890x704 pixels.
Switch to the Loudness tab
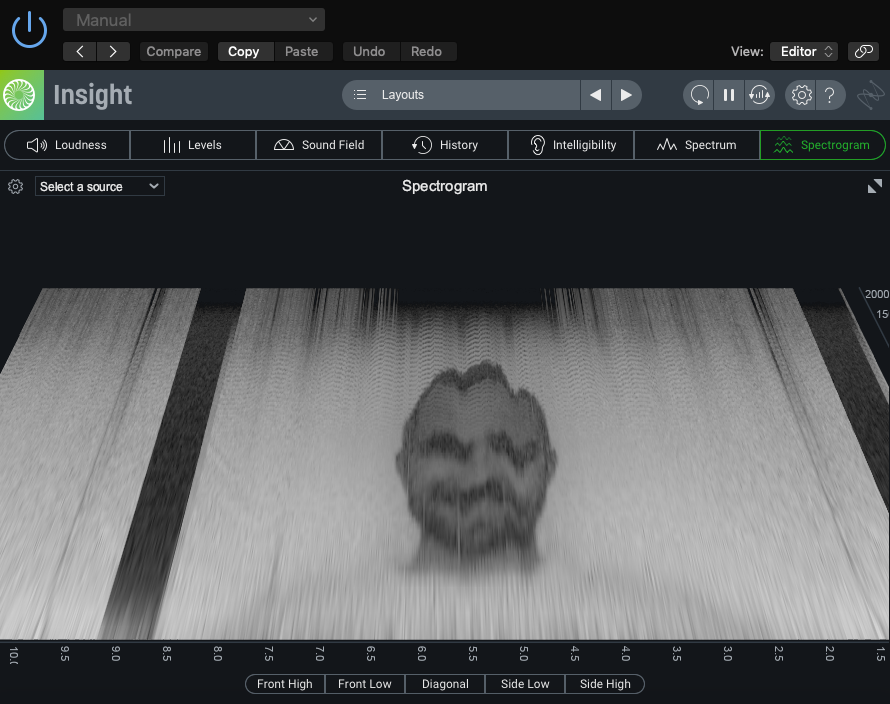tap(67, 145)
